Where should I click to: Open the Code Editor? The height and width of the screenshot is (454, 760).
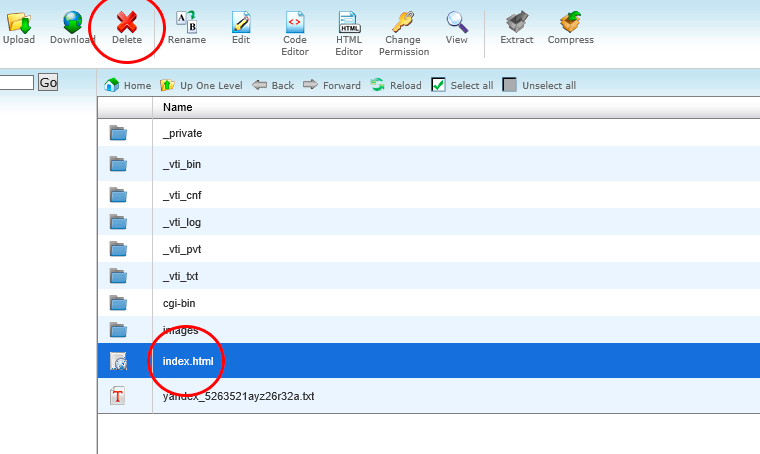click(x=295, y=22)
